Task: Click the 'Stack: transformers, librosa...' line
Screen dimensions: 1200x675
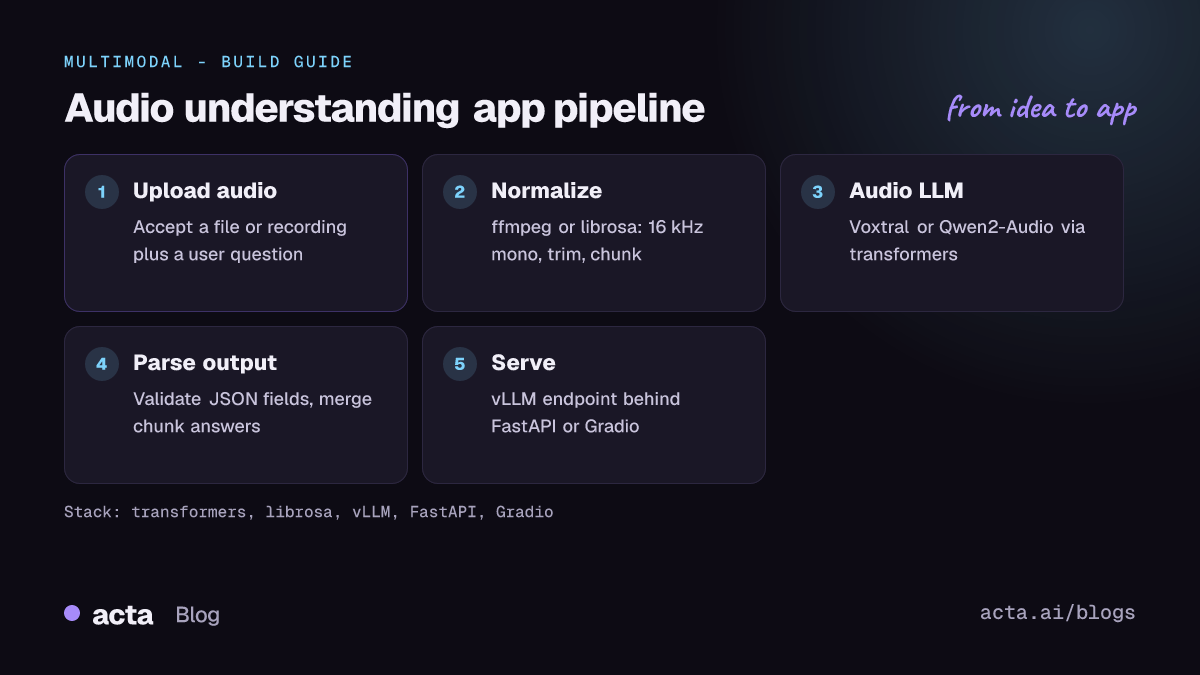Action: point(309,512)
